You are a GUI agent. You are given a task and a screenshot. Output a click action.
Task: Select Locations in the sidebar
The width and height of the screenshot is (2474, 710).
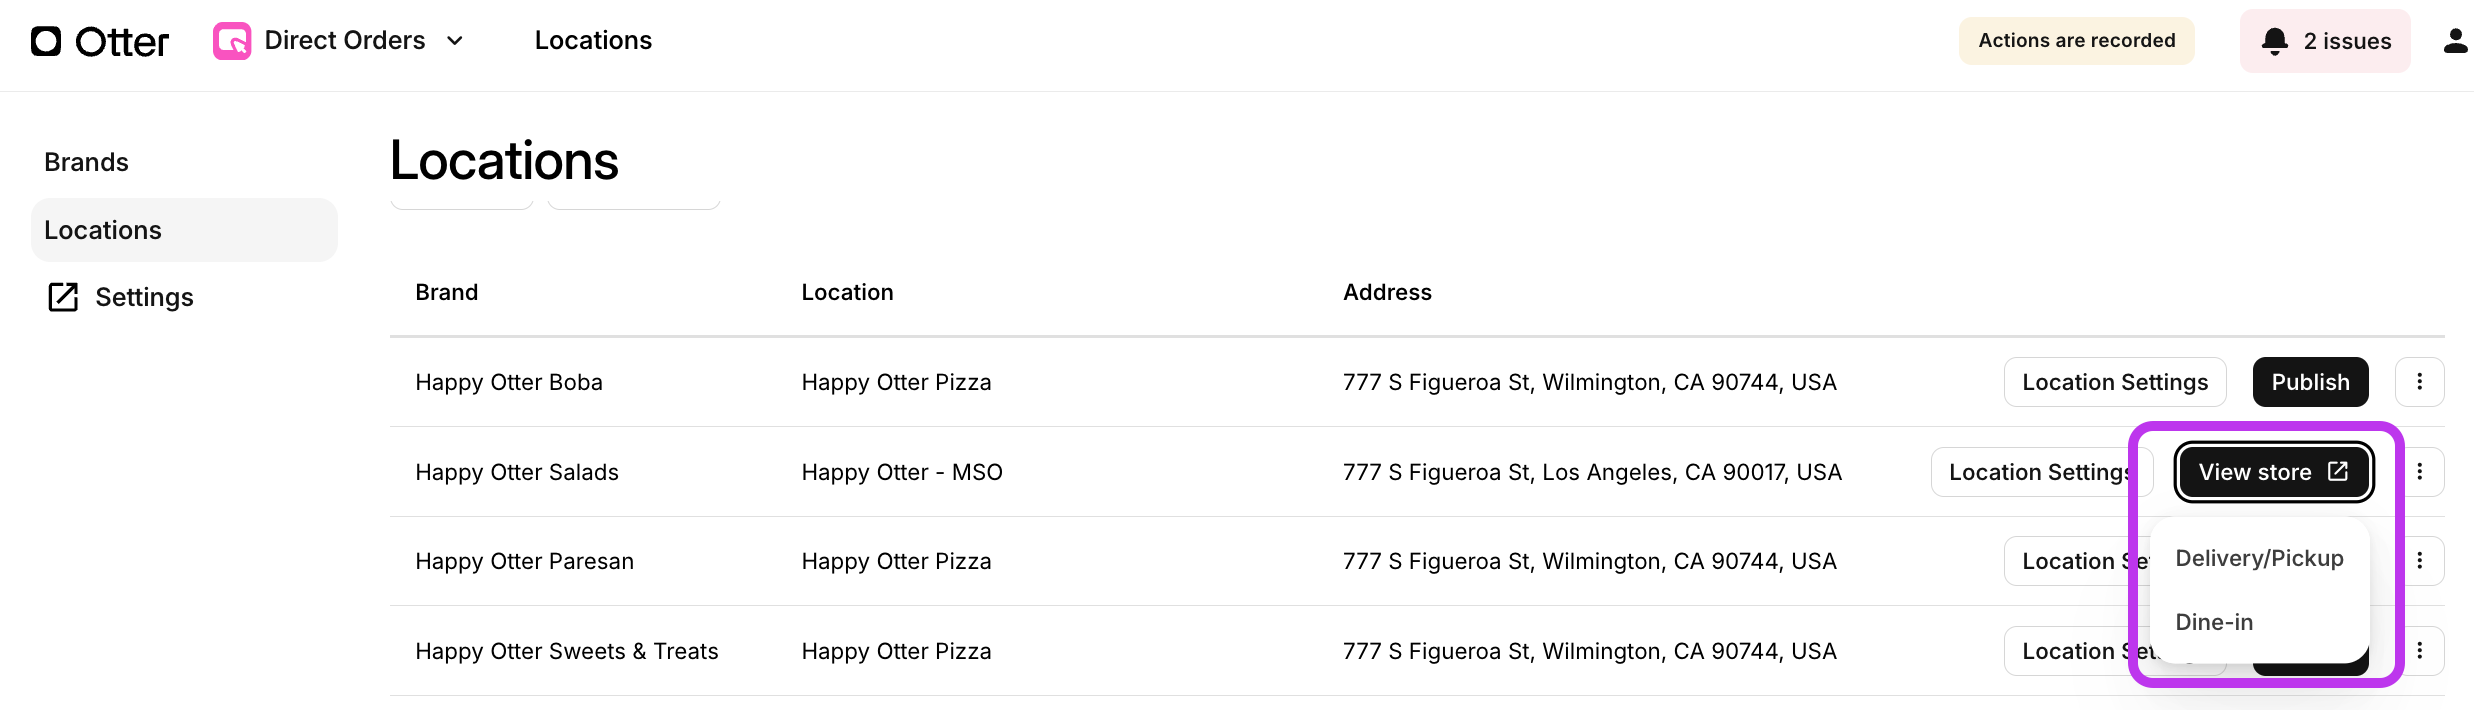coord(103,230)
